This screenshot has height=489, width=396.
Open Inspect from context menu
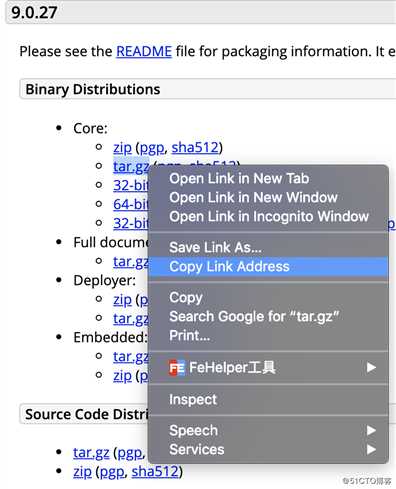coord(268,399)
